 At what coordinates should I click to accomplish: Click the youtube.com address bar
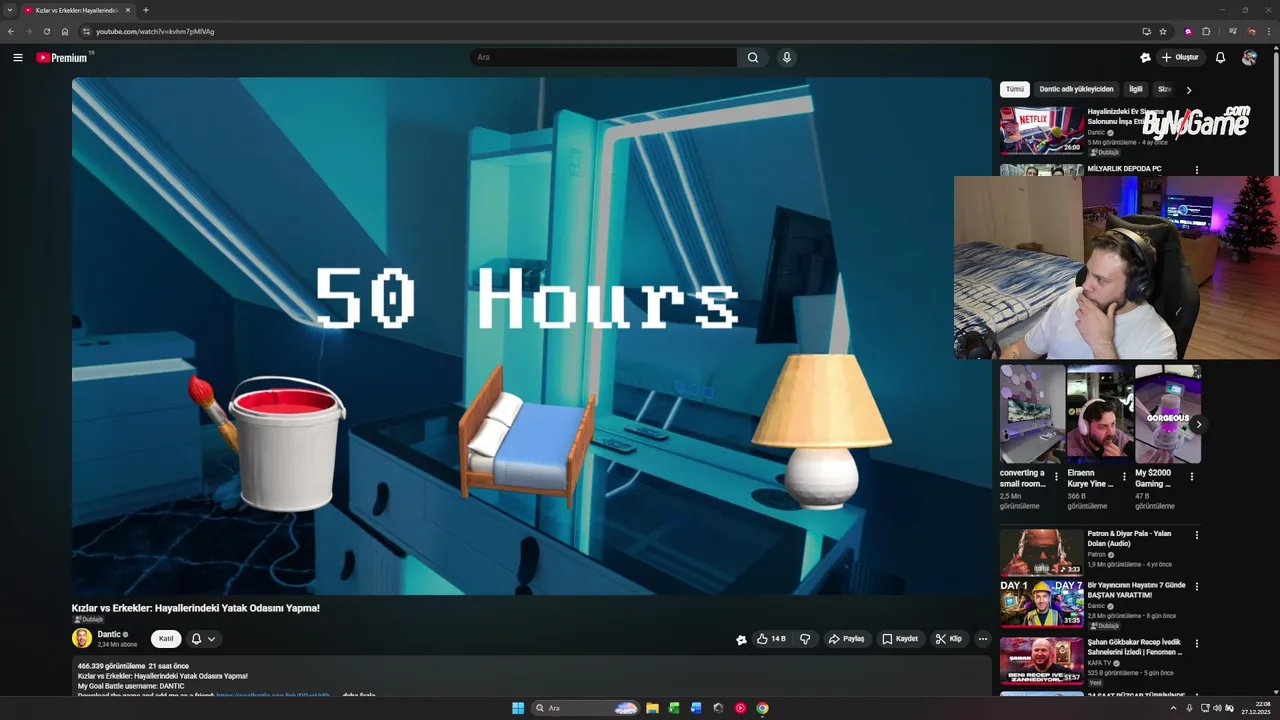612,31
